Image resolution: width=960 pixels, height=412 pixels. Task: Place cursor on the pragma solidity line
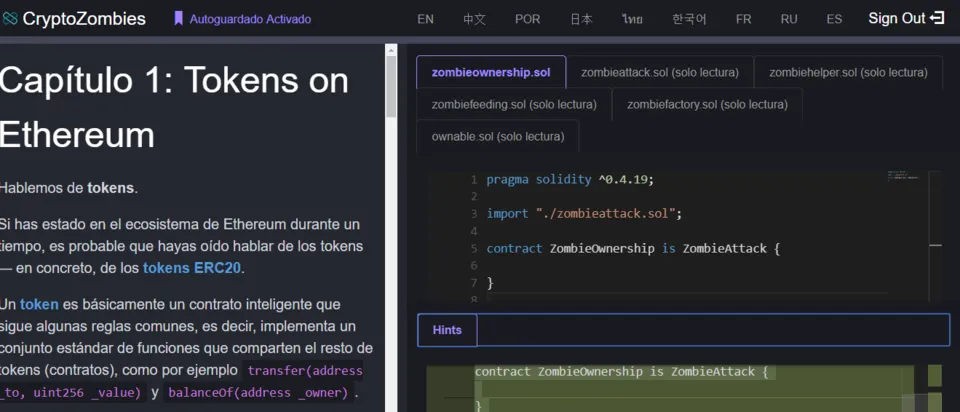[x=570, y=179]
